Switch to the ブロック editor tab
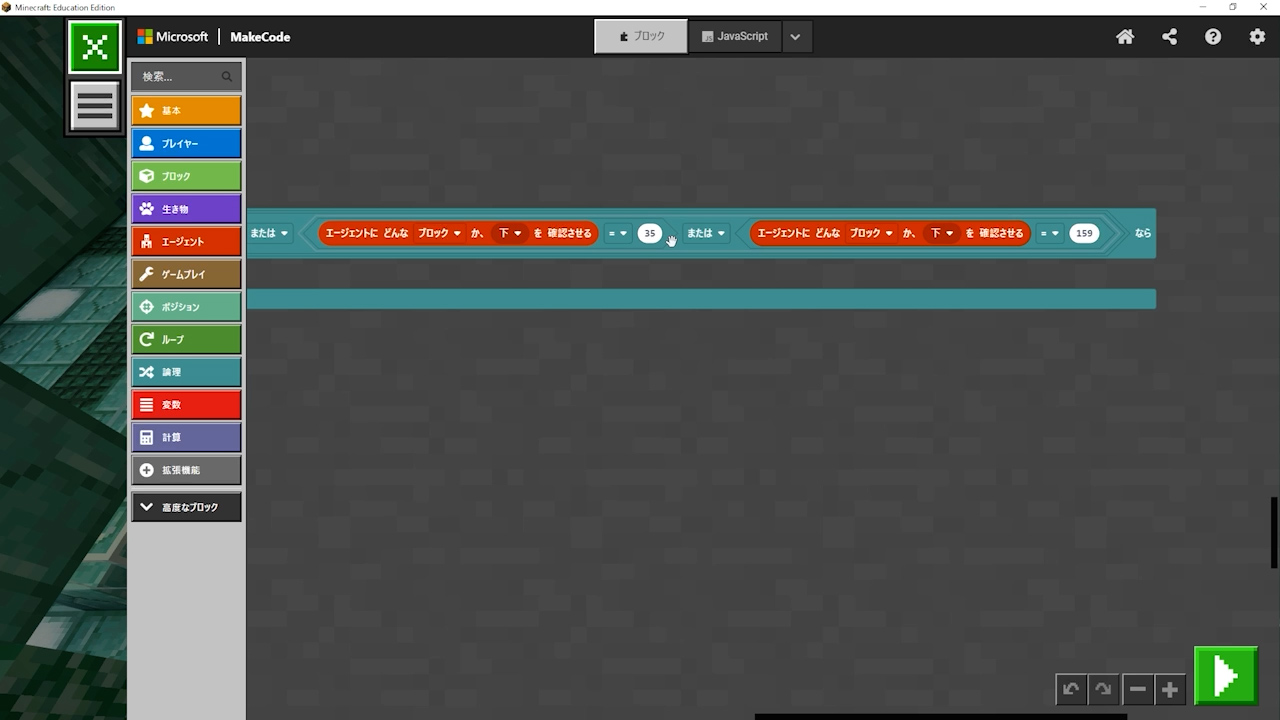This screenshot has height=720, width=1280. point(641,37)
